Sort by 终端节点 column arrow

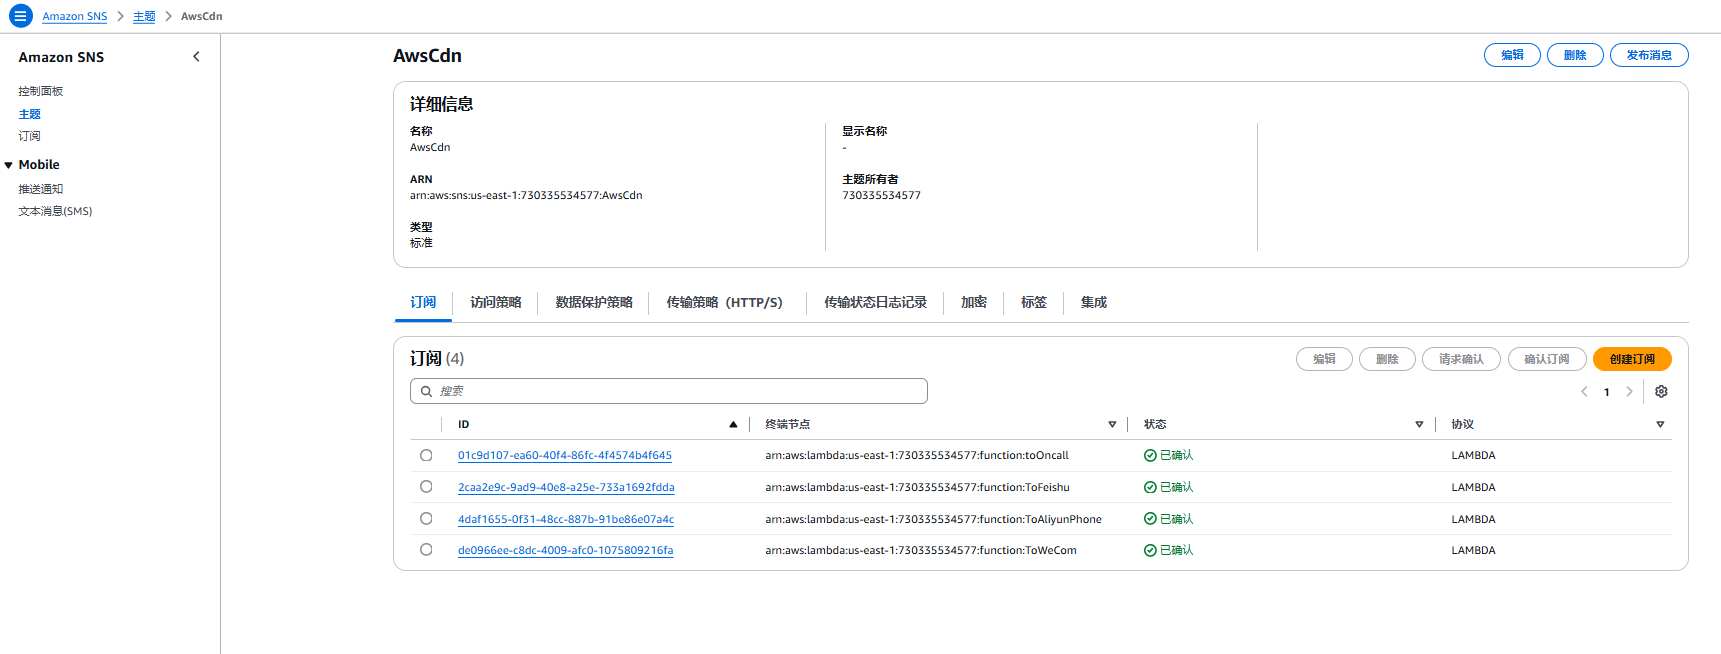coord(1112,424)
